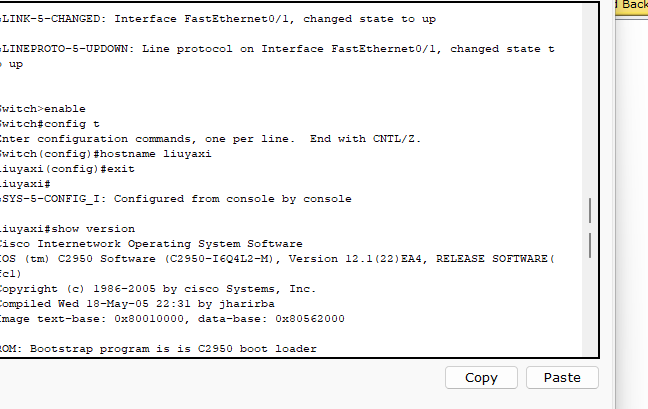
Task: Click the Paste button
Action: (562, 378)
